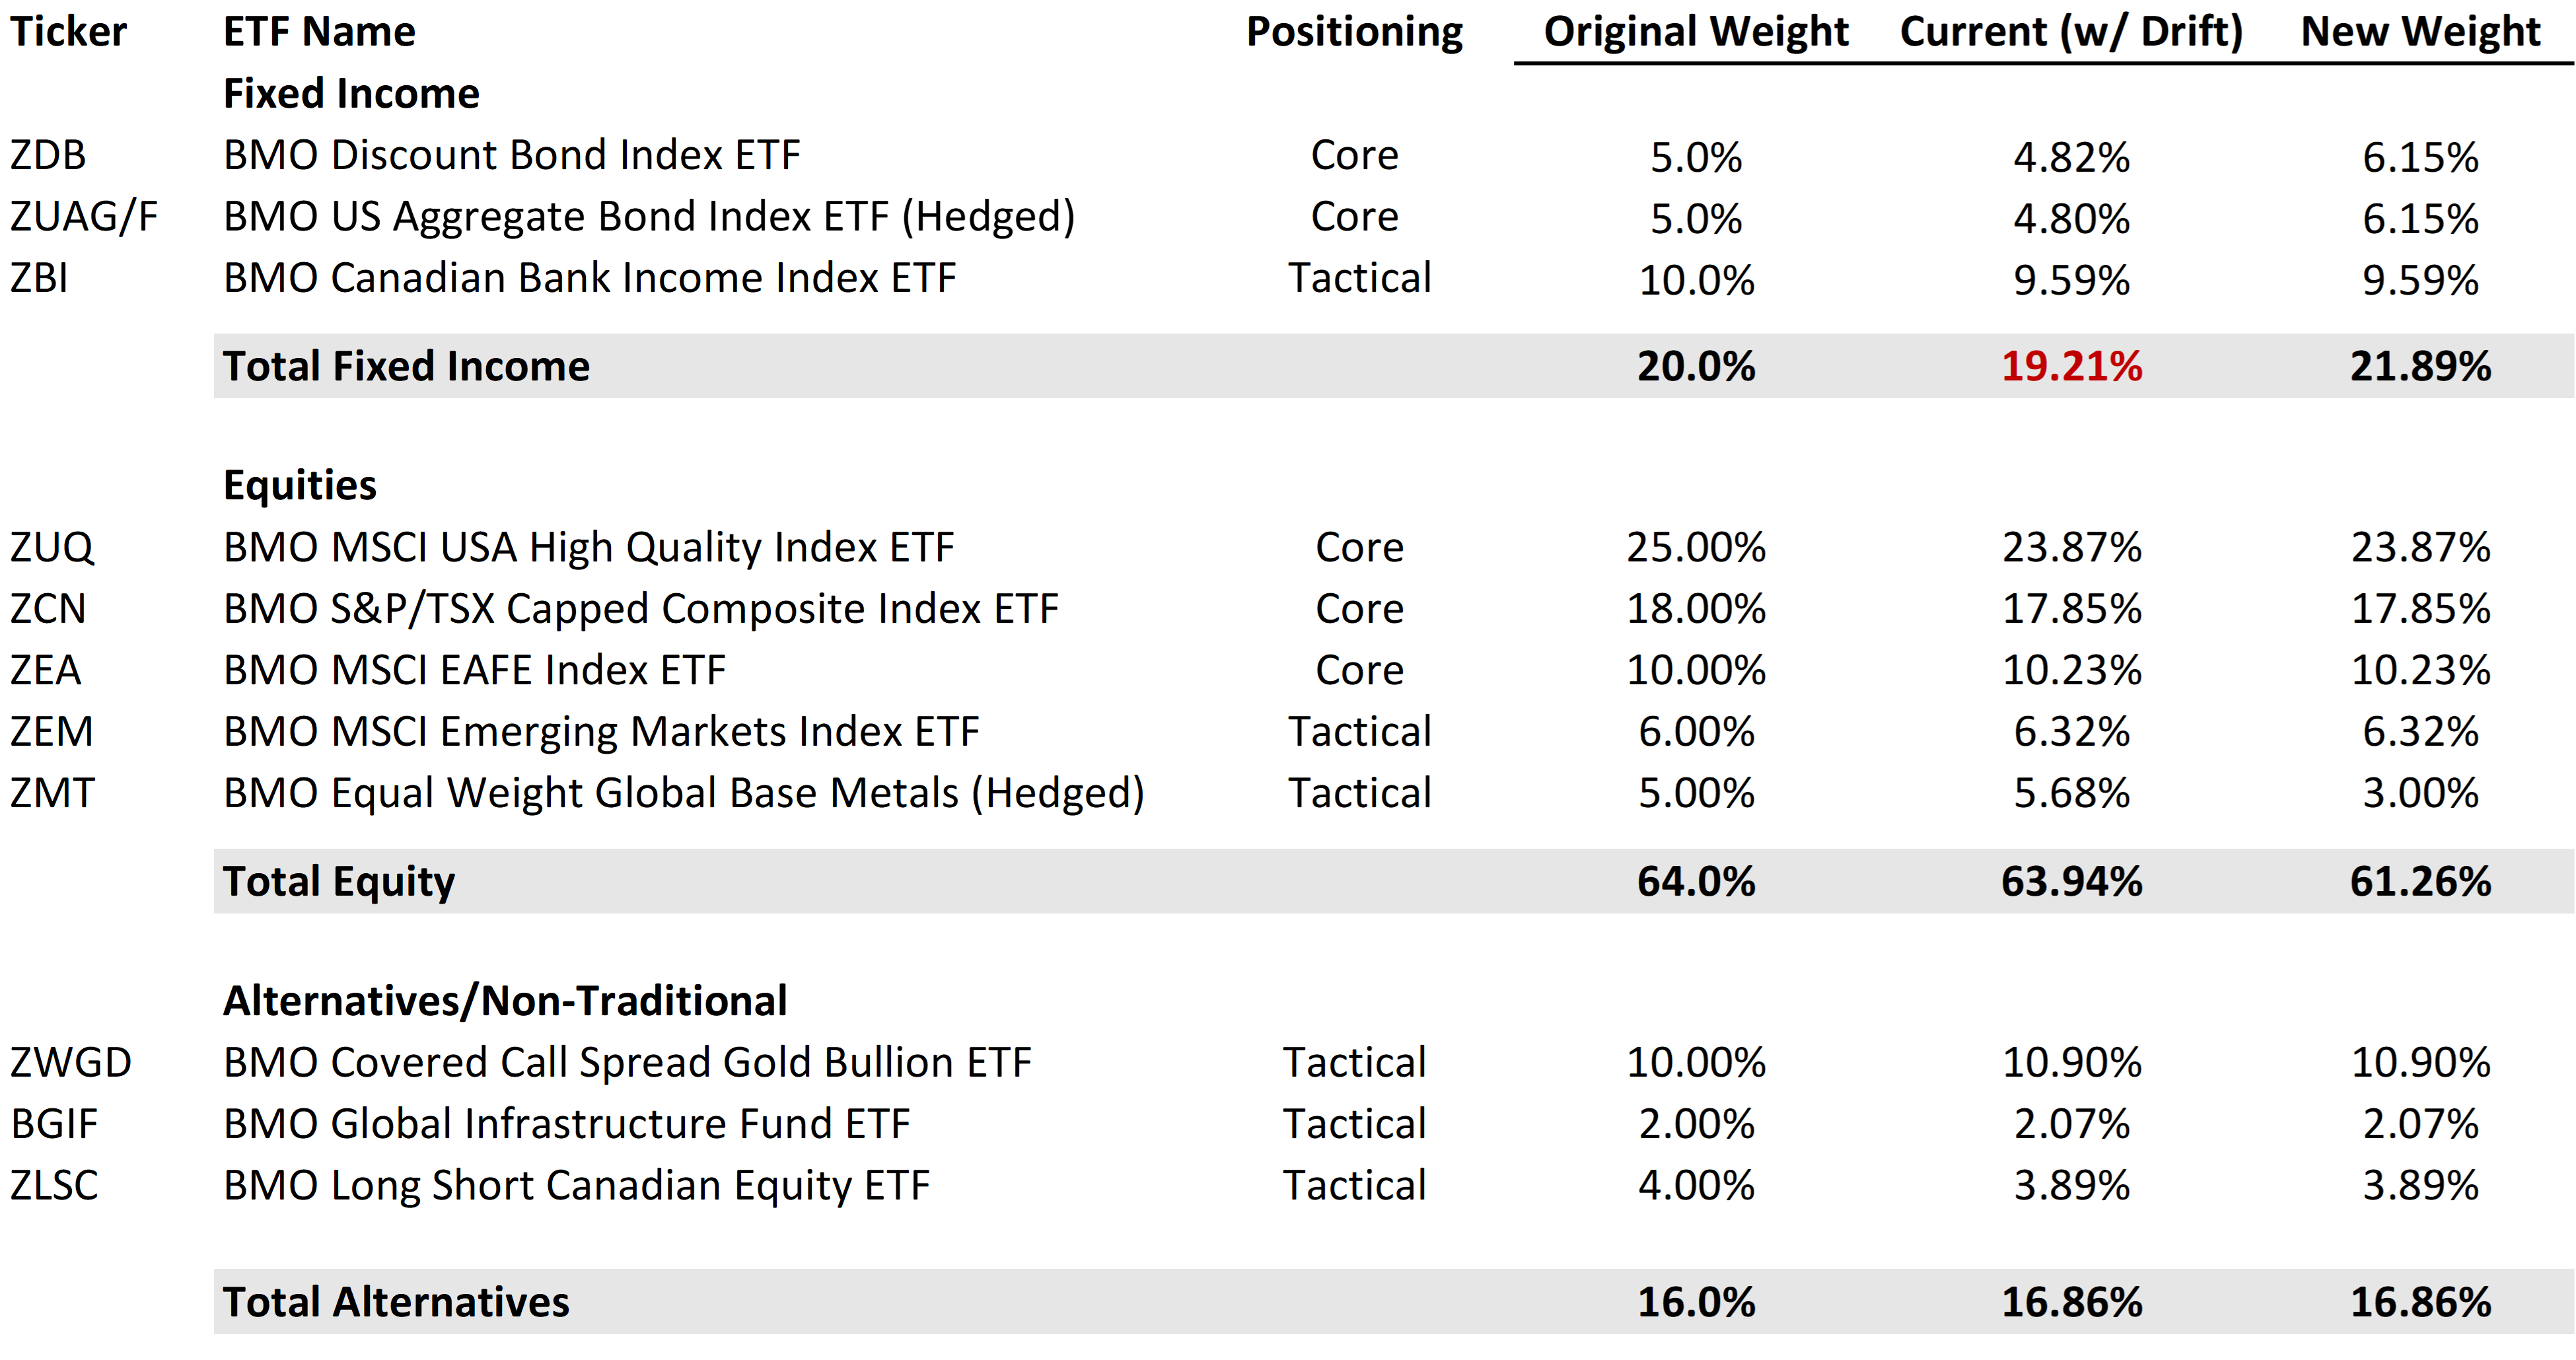The height and width of the screenshot is (1360, 2576).
Task: Select BMO MSCI USA High Quality Index ETF
Action: 588,548
